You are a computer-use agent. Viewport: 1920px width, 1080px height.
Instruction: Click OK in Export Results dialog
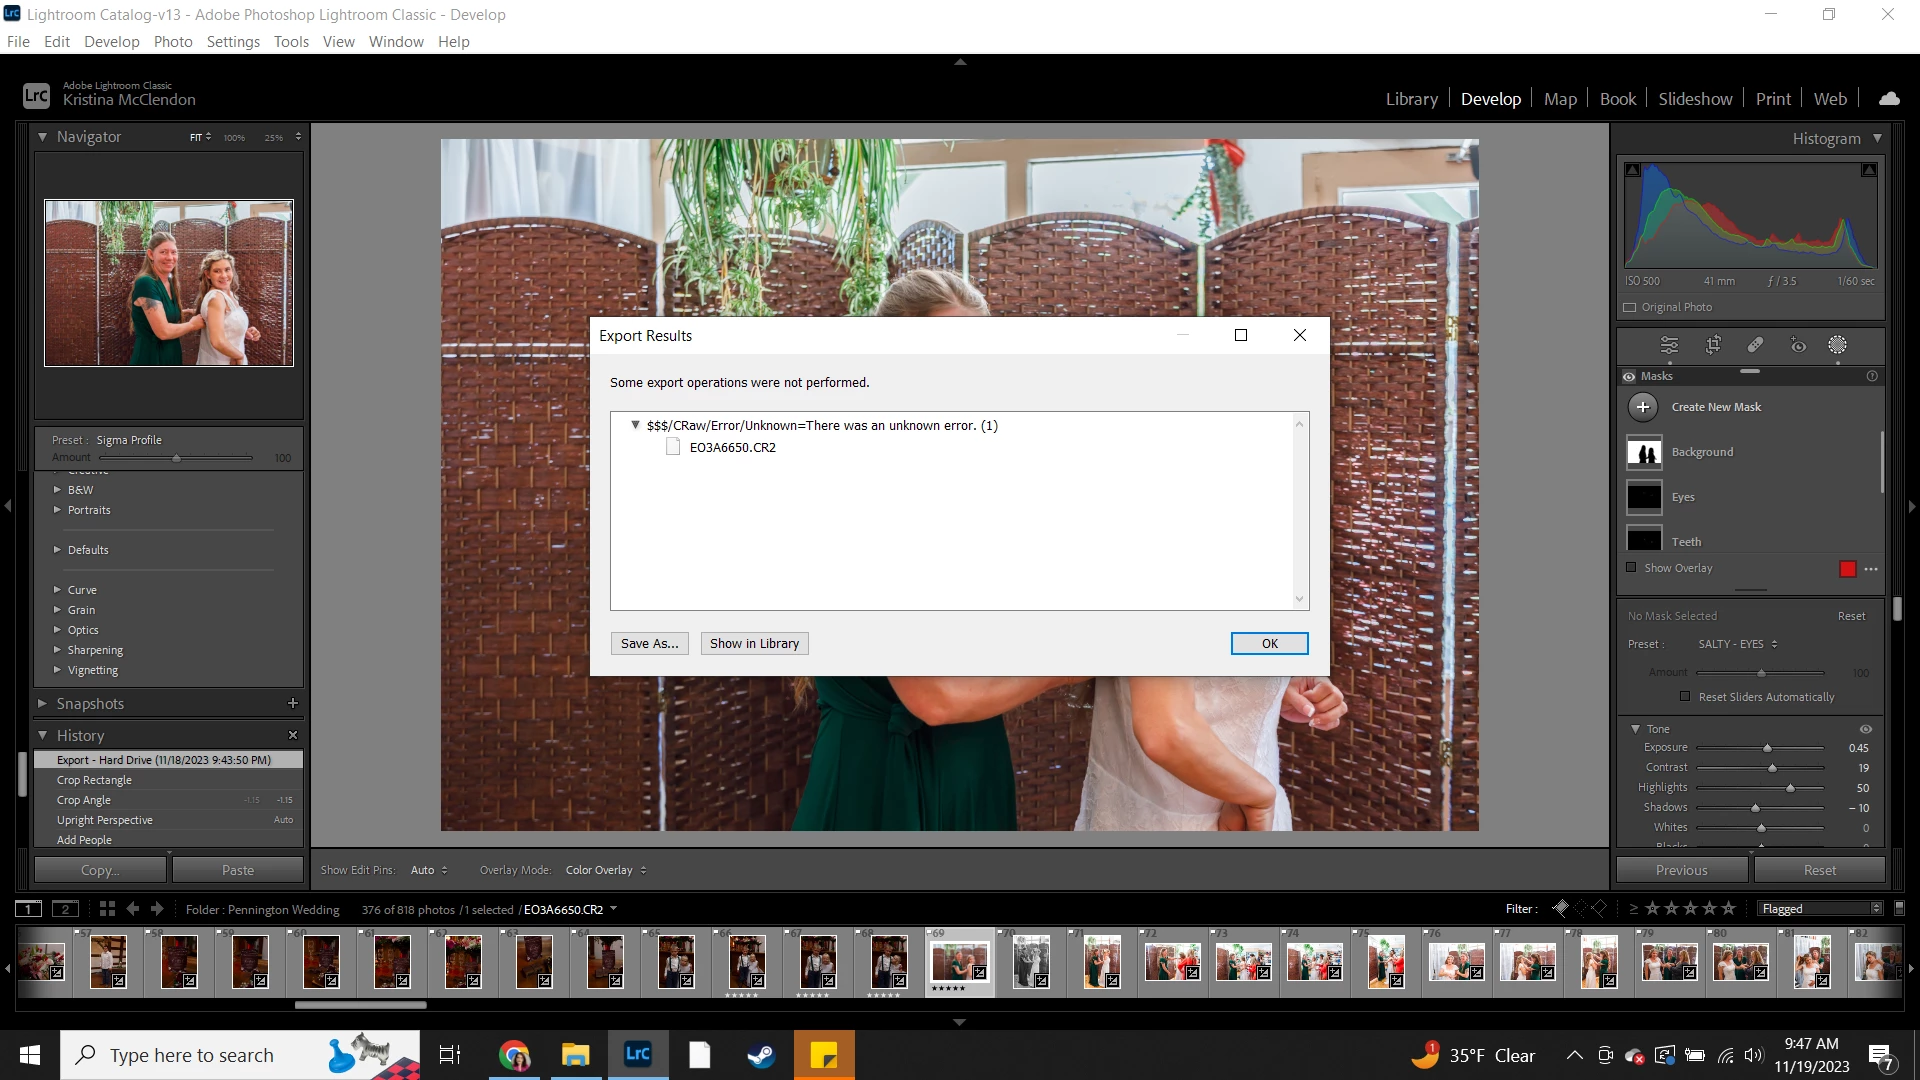tap(1269, 643)
